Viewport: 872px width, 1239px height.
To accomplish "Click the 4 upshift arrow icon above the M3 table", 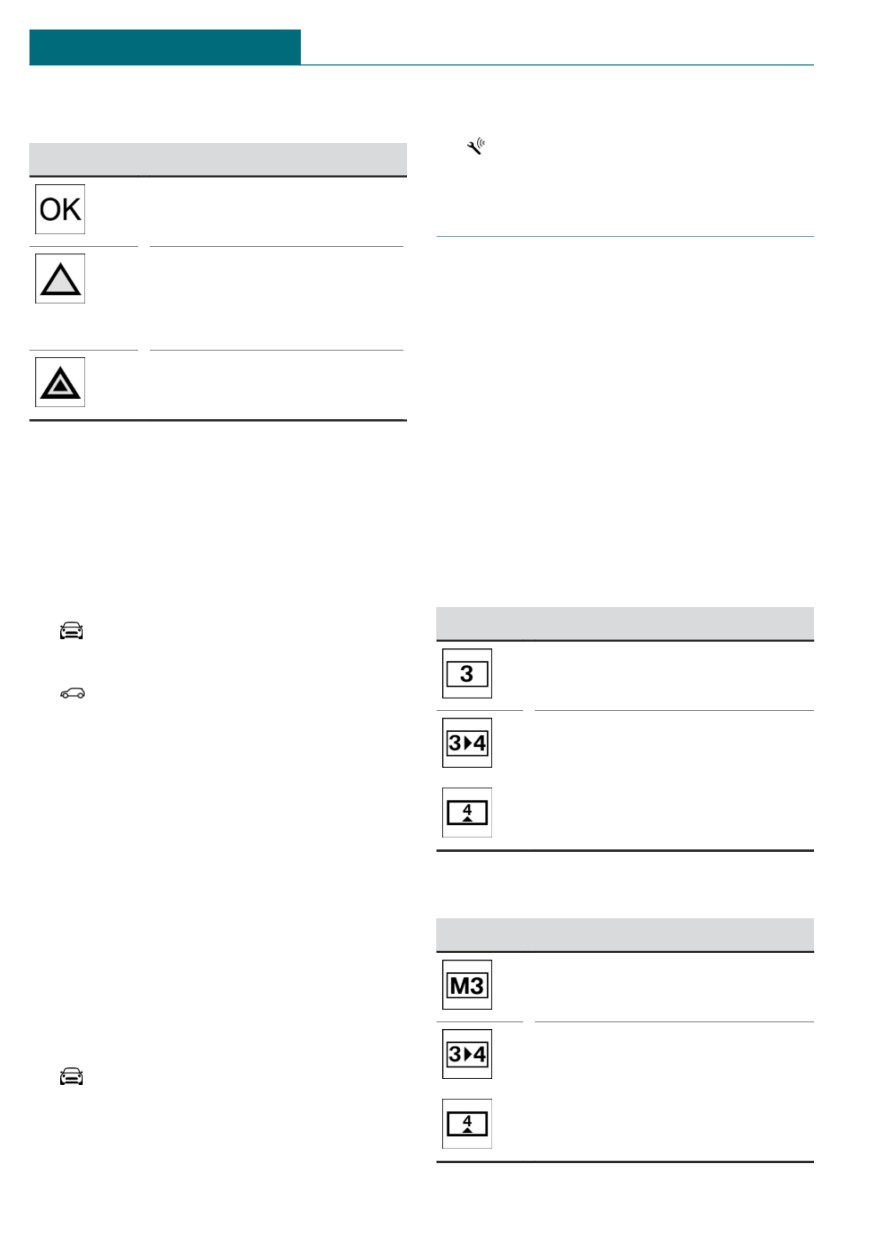I will pos(467,812).
